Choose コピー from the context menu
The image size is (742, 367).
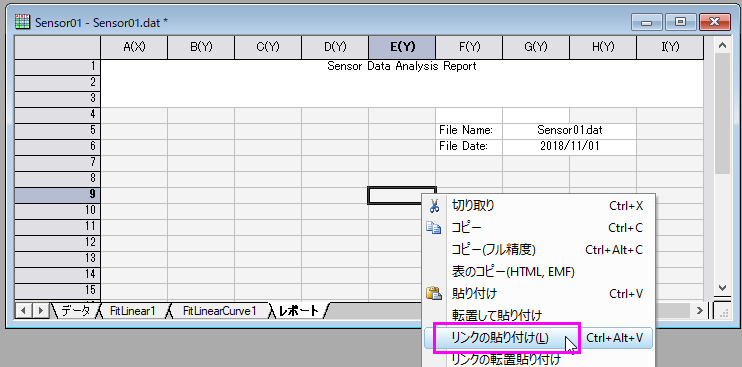pos(538,228)
